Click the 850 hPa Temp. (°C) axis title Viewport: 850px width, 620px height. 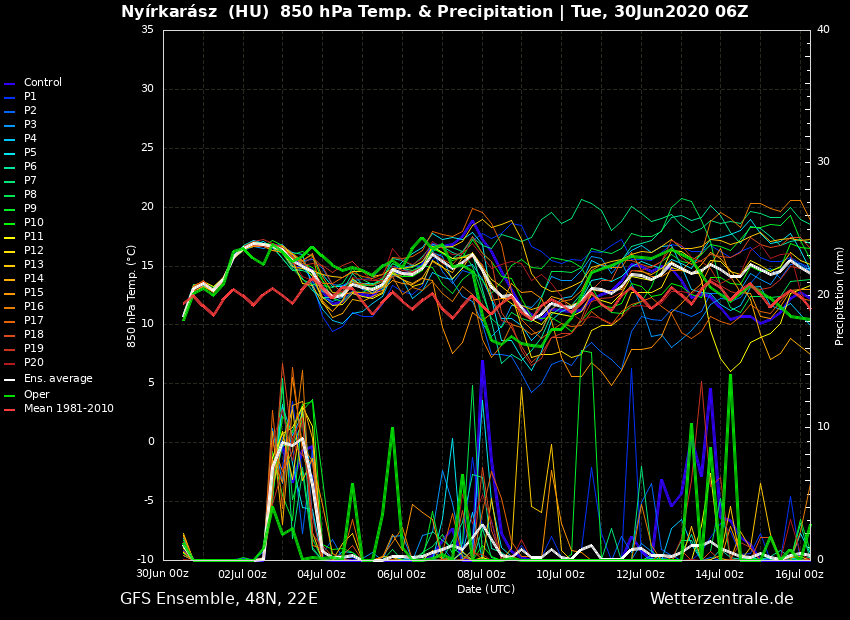tap(131, 296)
